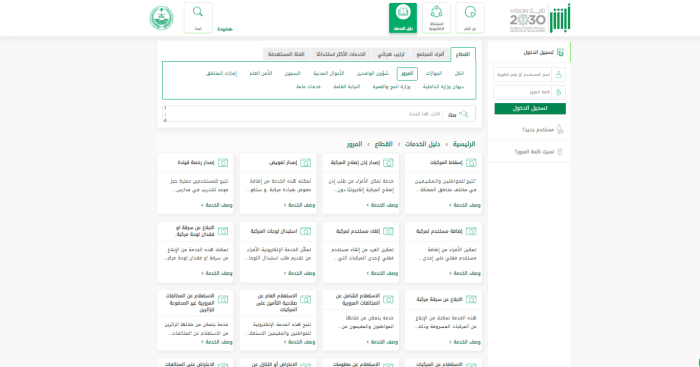The width and height of the screenshot is (700, 367).
Task: Click the forgot password lock icon
Action: click(560, 152)
